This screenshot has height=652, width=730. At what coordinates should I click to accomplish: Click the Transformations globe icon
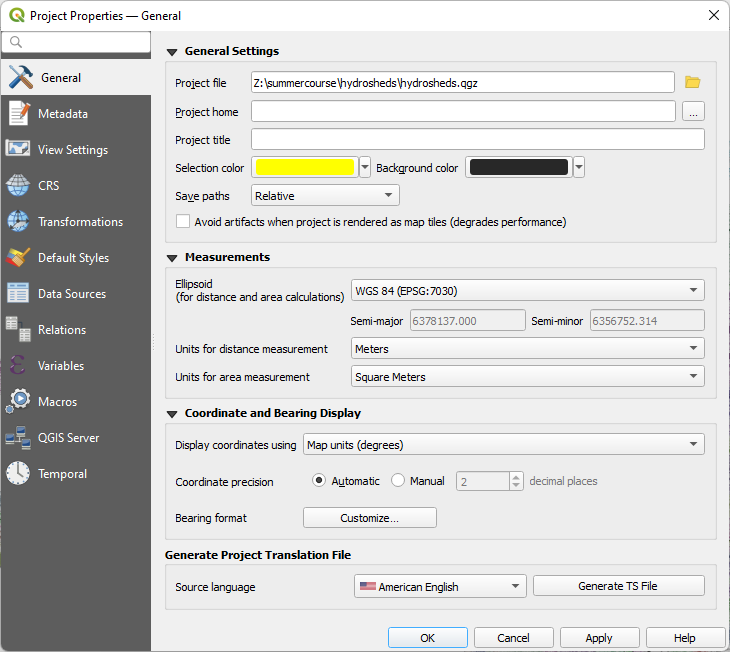click(x=18, y=221)
